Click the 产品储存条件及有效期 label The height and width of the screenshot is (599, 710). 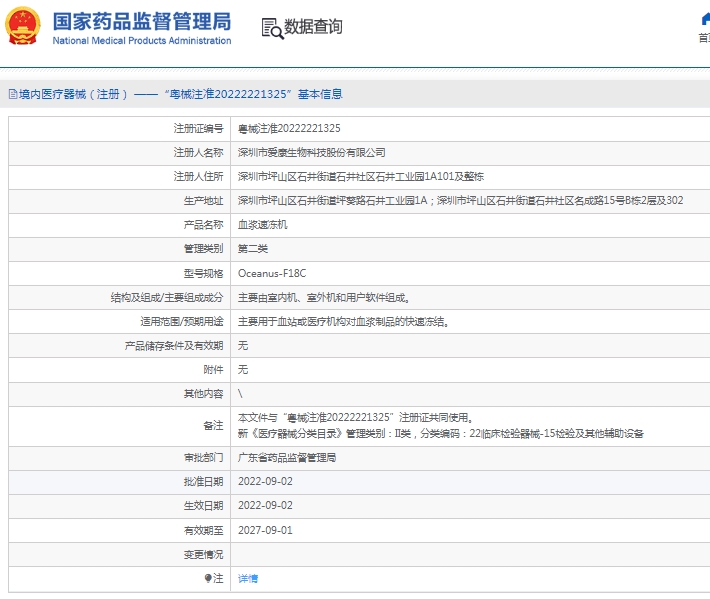[x=174, y=346]
